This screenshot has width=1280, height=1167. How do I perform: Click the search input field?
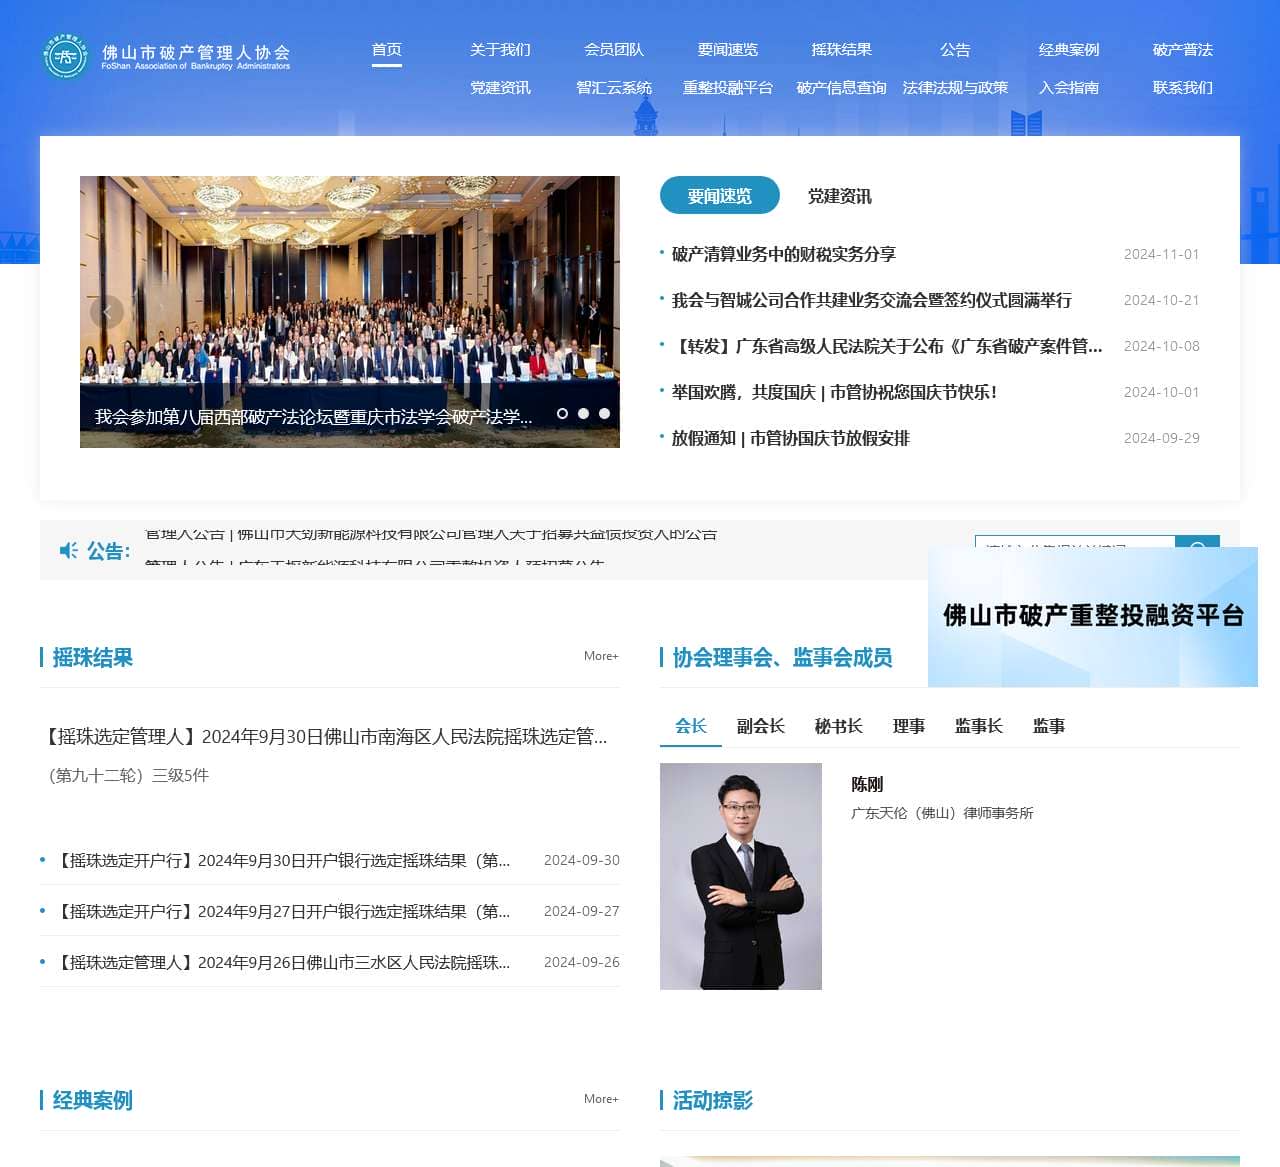point(1075,546)
